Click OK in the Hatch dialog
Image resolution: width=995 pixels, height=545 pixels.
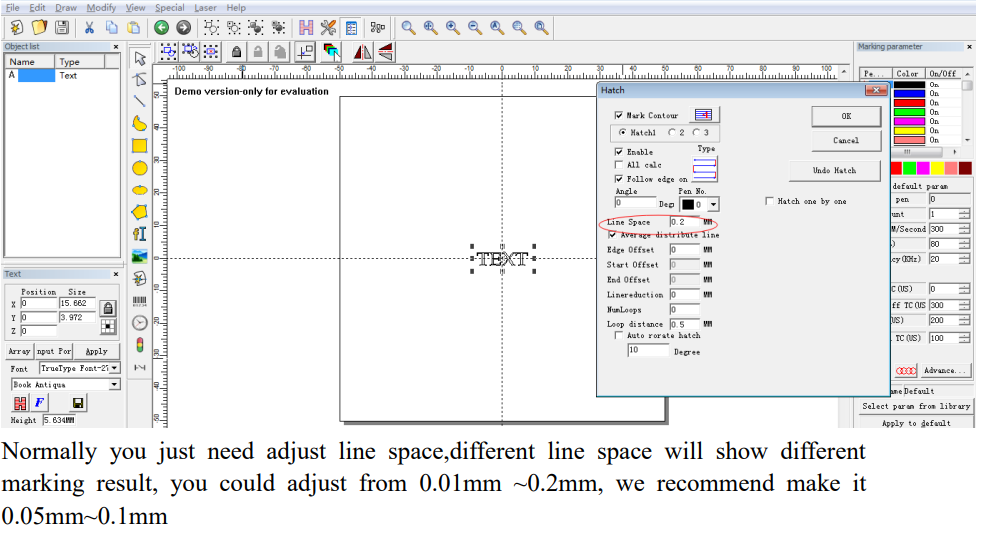click(x=846, y=116)
